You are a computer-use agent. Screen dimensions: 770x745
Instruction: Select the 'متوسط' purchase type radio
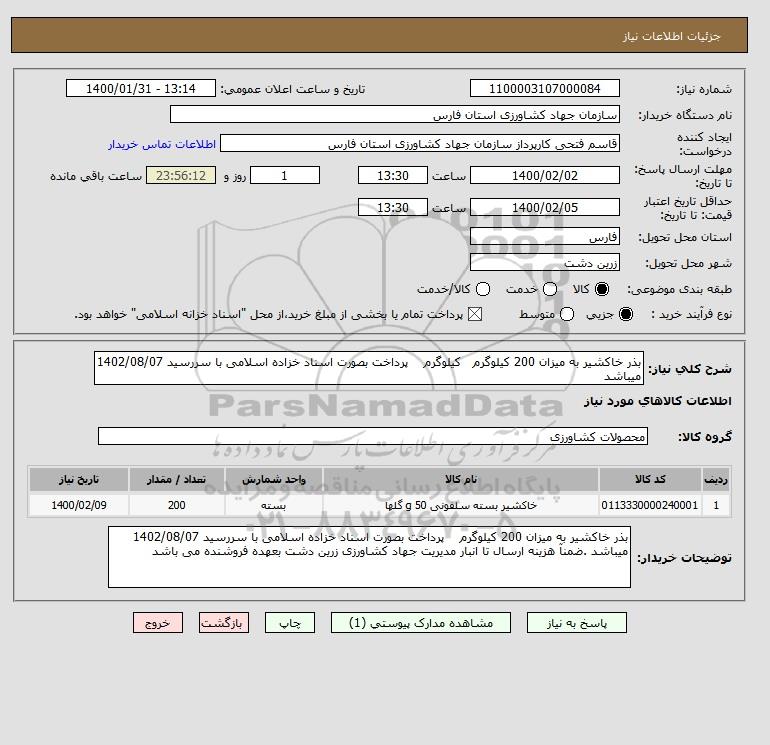567,314
